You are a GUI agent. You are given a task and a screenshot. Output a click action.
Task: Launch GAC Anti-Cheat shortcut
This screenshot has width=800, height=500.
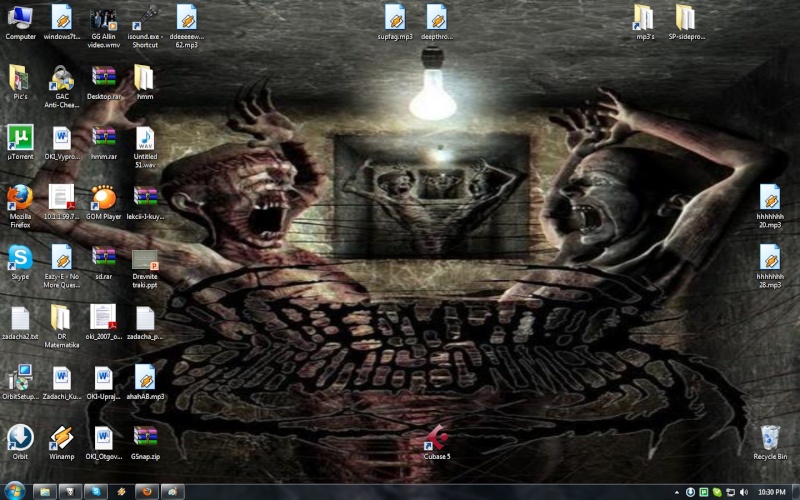[x=62, y=87]
